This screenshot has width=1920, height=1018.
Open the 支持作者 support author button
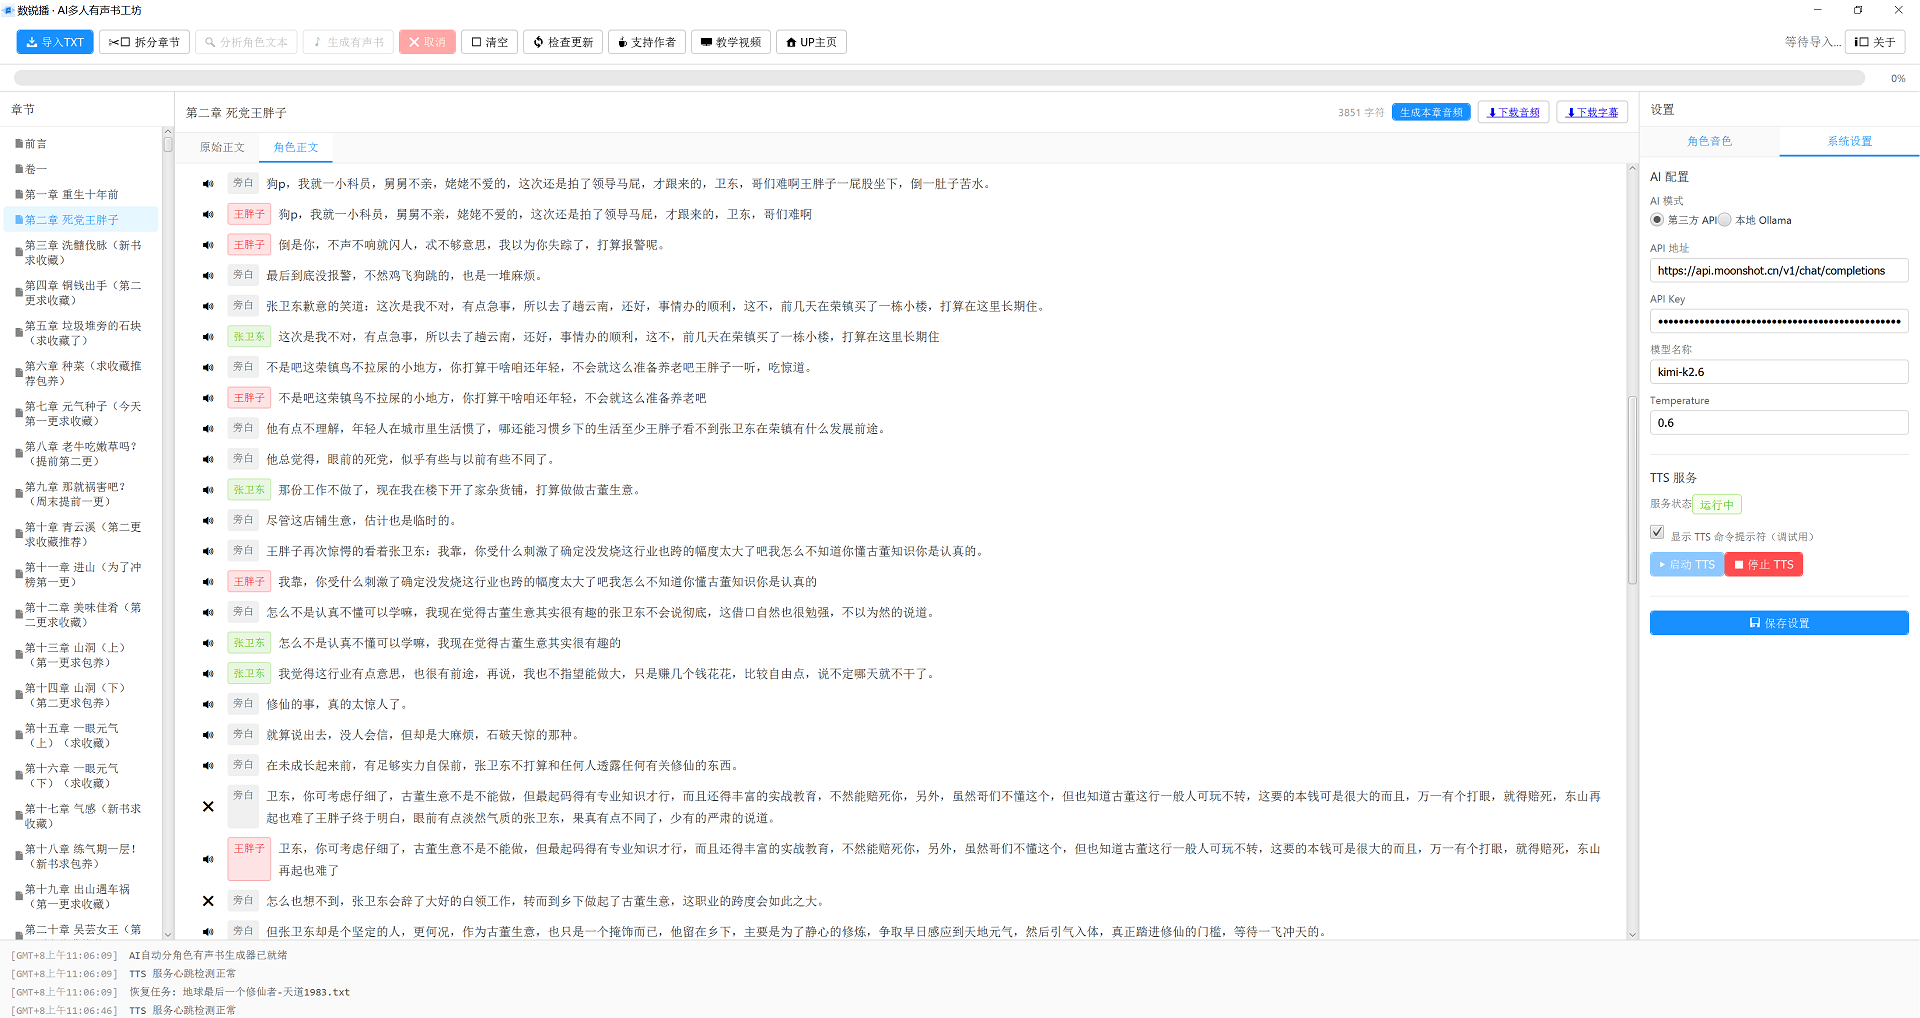[646, 42]
